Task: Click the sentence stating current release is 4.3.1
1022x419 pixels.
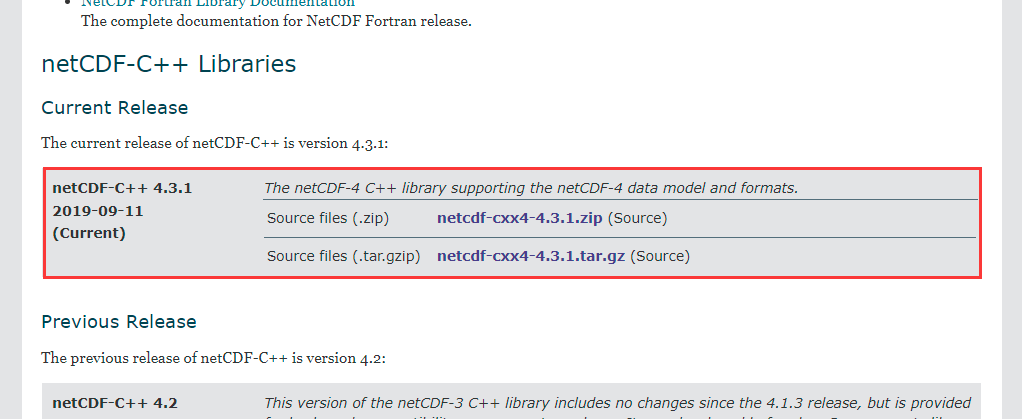Action: 214,143
